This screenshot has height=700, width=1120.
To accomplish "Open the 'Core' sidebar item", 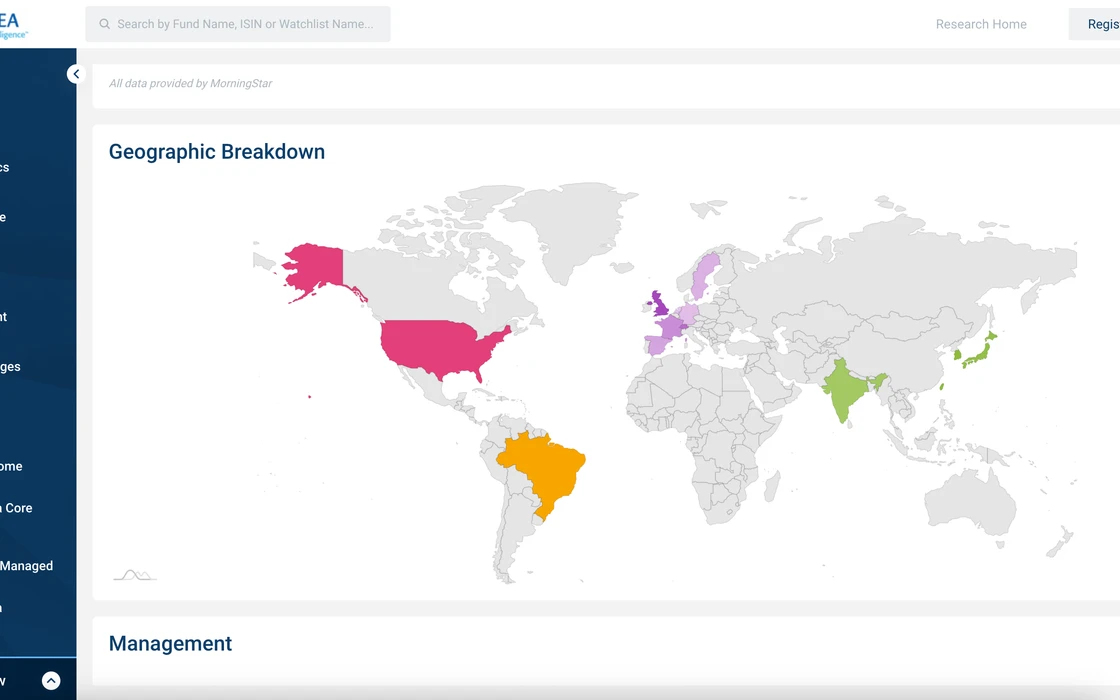I will click(x=19, y=508).
